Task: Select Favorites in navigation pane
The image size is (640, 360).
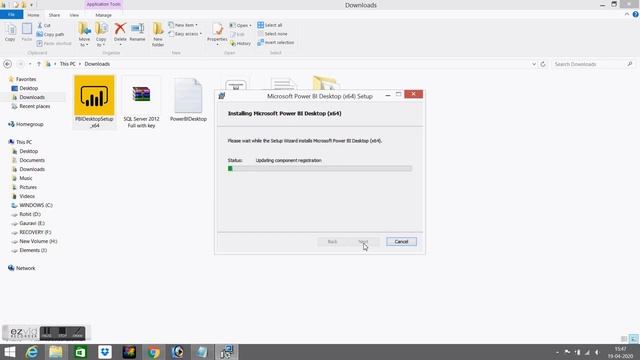Action: tap(26, 79)
